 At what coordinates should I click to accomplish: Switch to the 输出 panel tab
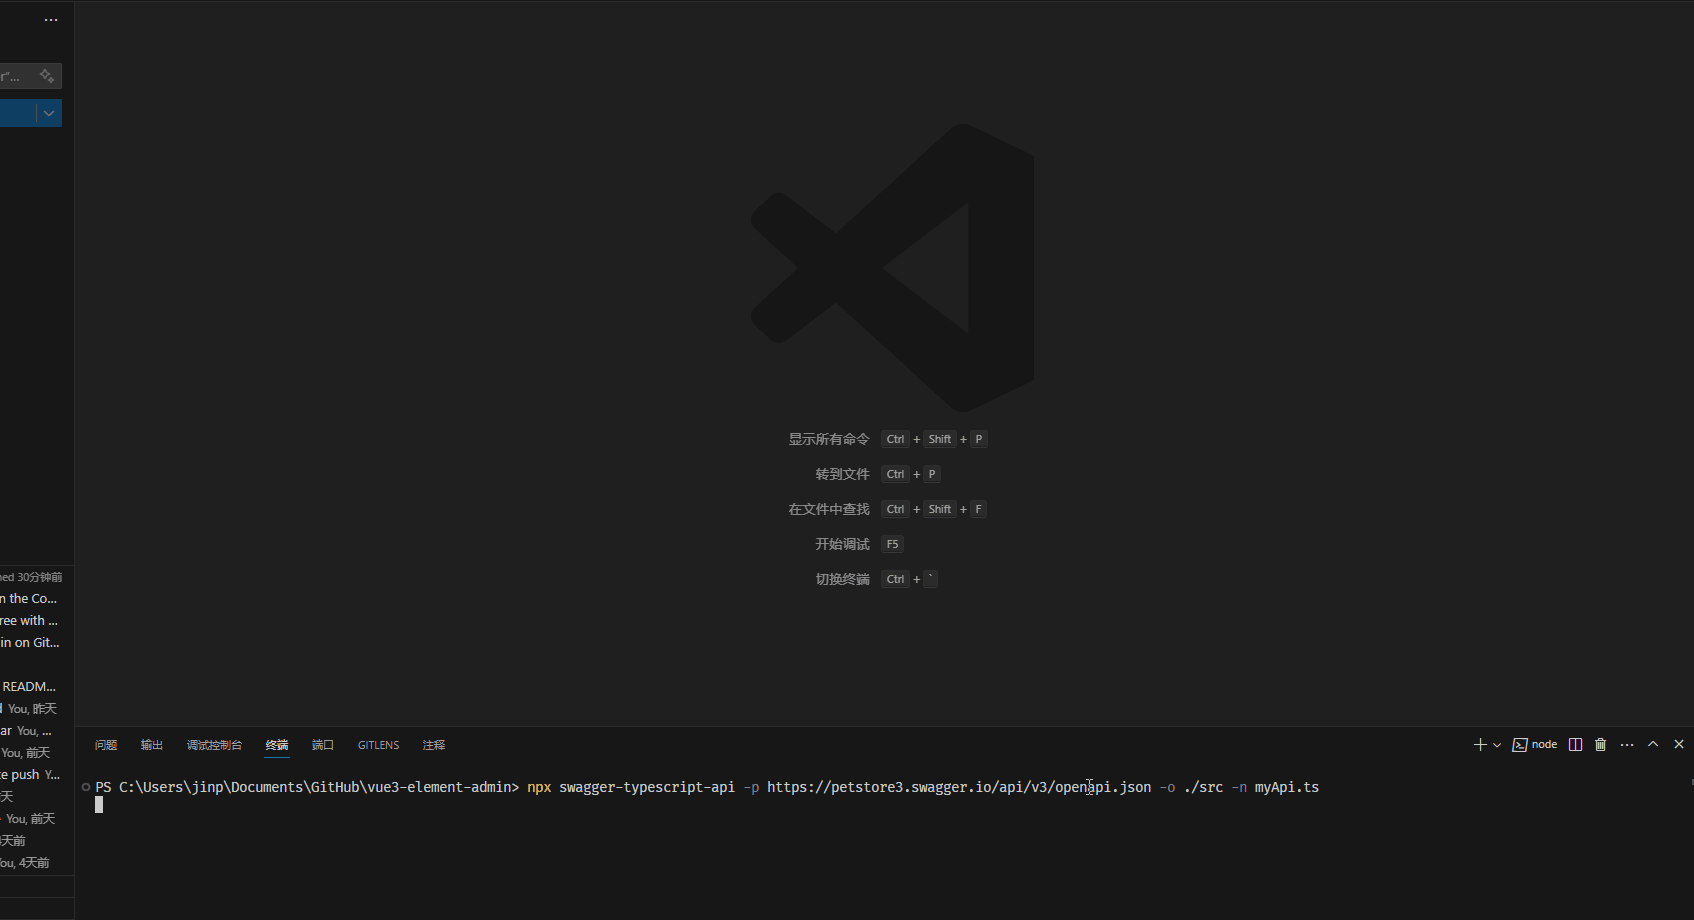click(x=152, y=745)
